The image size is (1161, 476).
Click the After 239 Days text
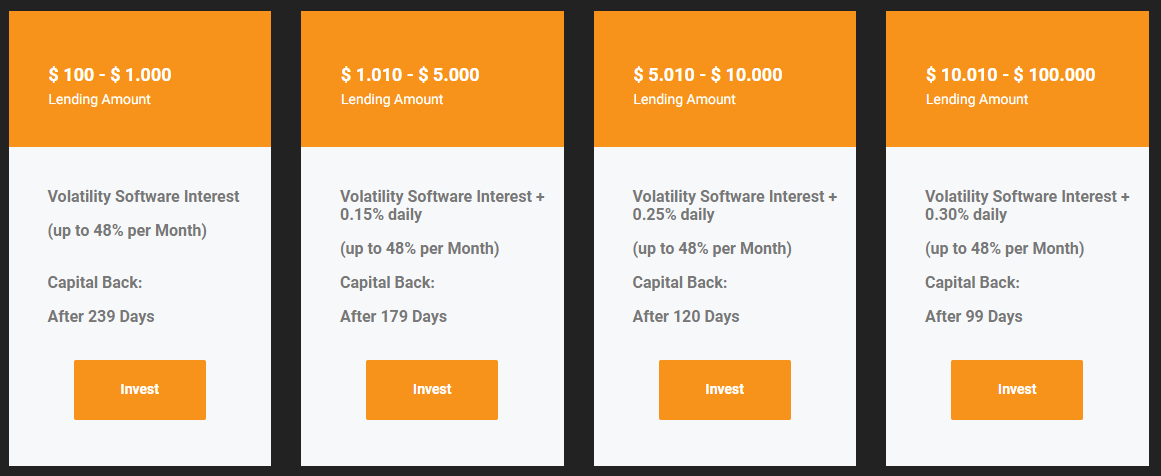[x=101, y=316]
